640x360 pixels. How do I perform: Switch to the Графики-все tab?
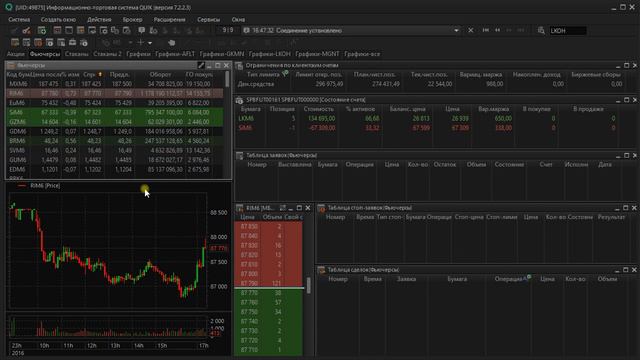(362, 54)
